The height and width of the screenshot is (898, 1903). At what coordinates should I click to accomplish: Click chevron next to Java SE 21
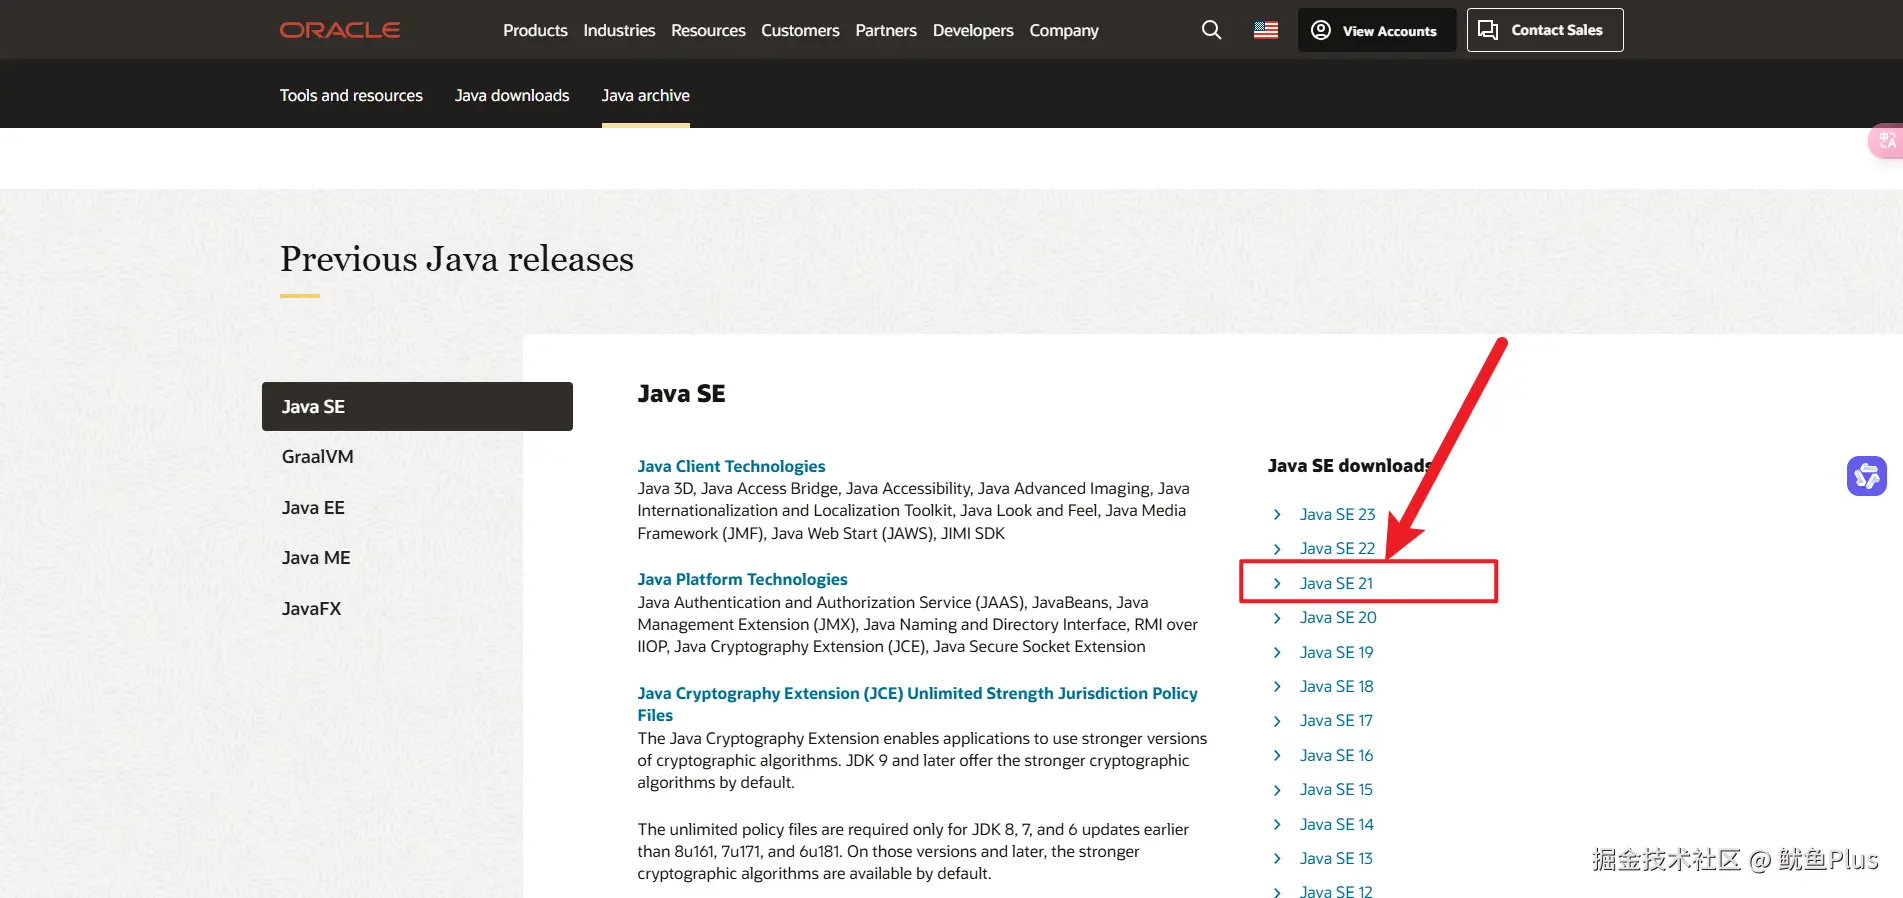pyautogui.click(x=1277, y=583)
